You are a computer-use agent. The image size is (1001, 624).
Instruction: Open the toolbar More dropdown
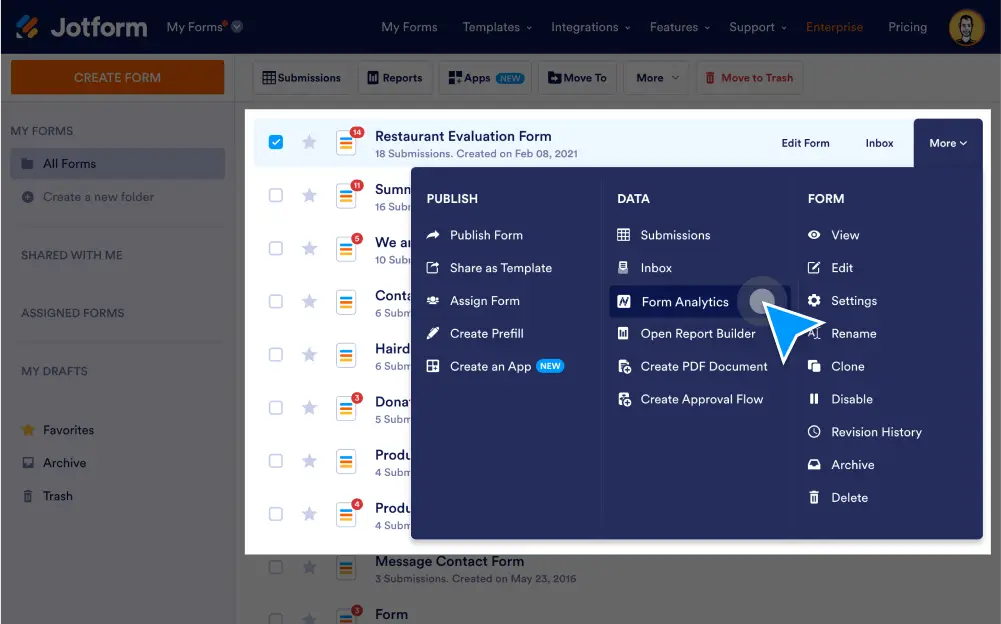click(x=656, y=78)
